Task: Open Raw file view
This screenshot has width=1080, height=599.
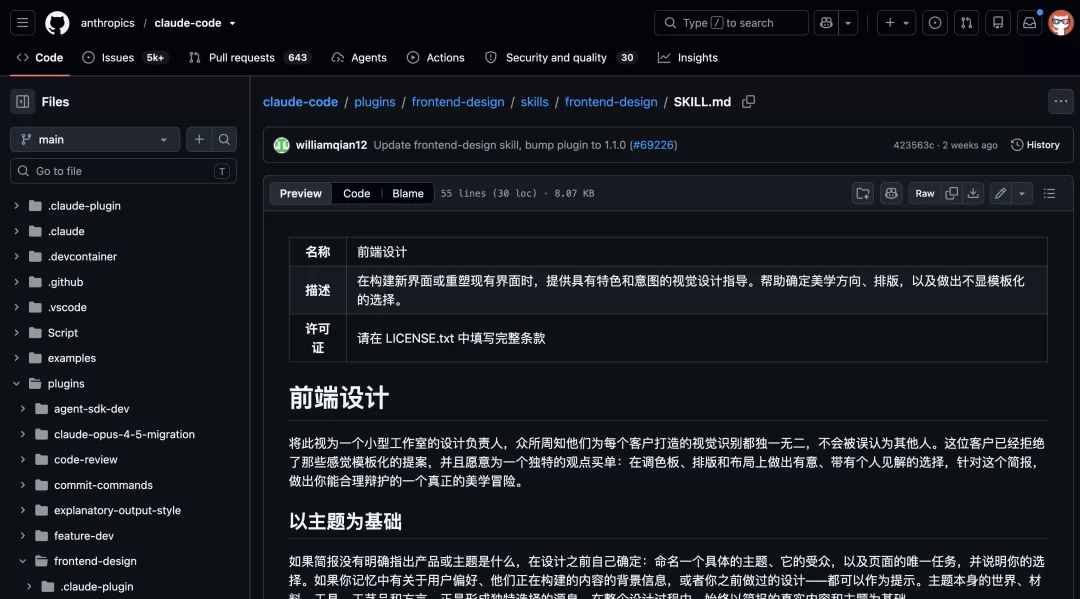Action: [x=925, y=193]
